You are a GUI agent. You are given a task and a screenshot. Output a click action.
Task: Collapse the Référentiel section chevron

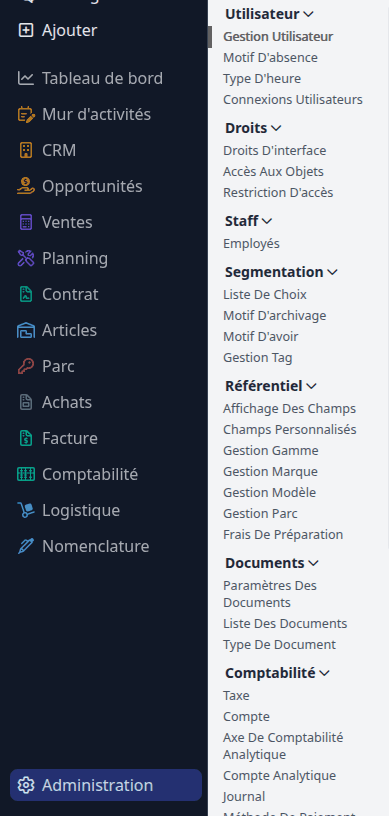point(311,386)
